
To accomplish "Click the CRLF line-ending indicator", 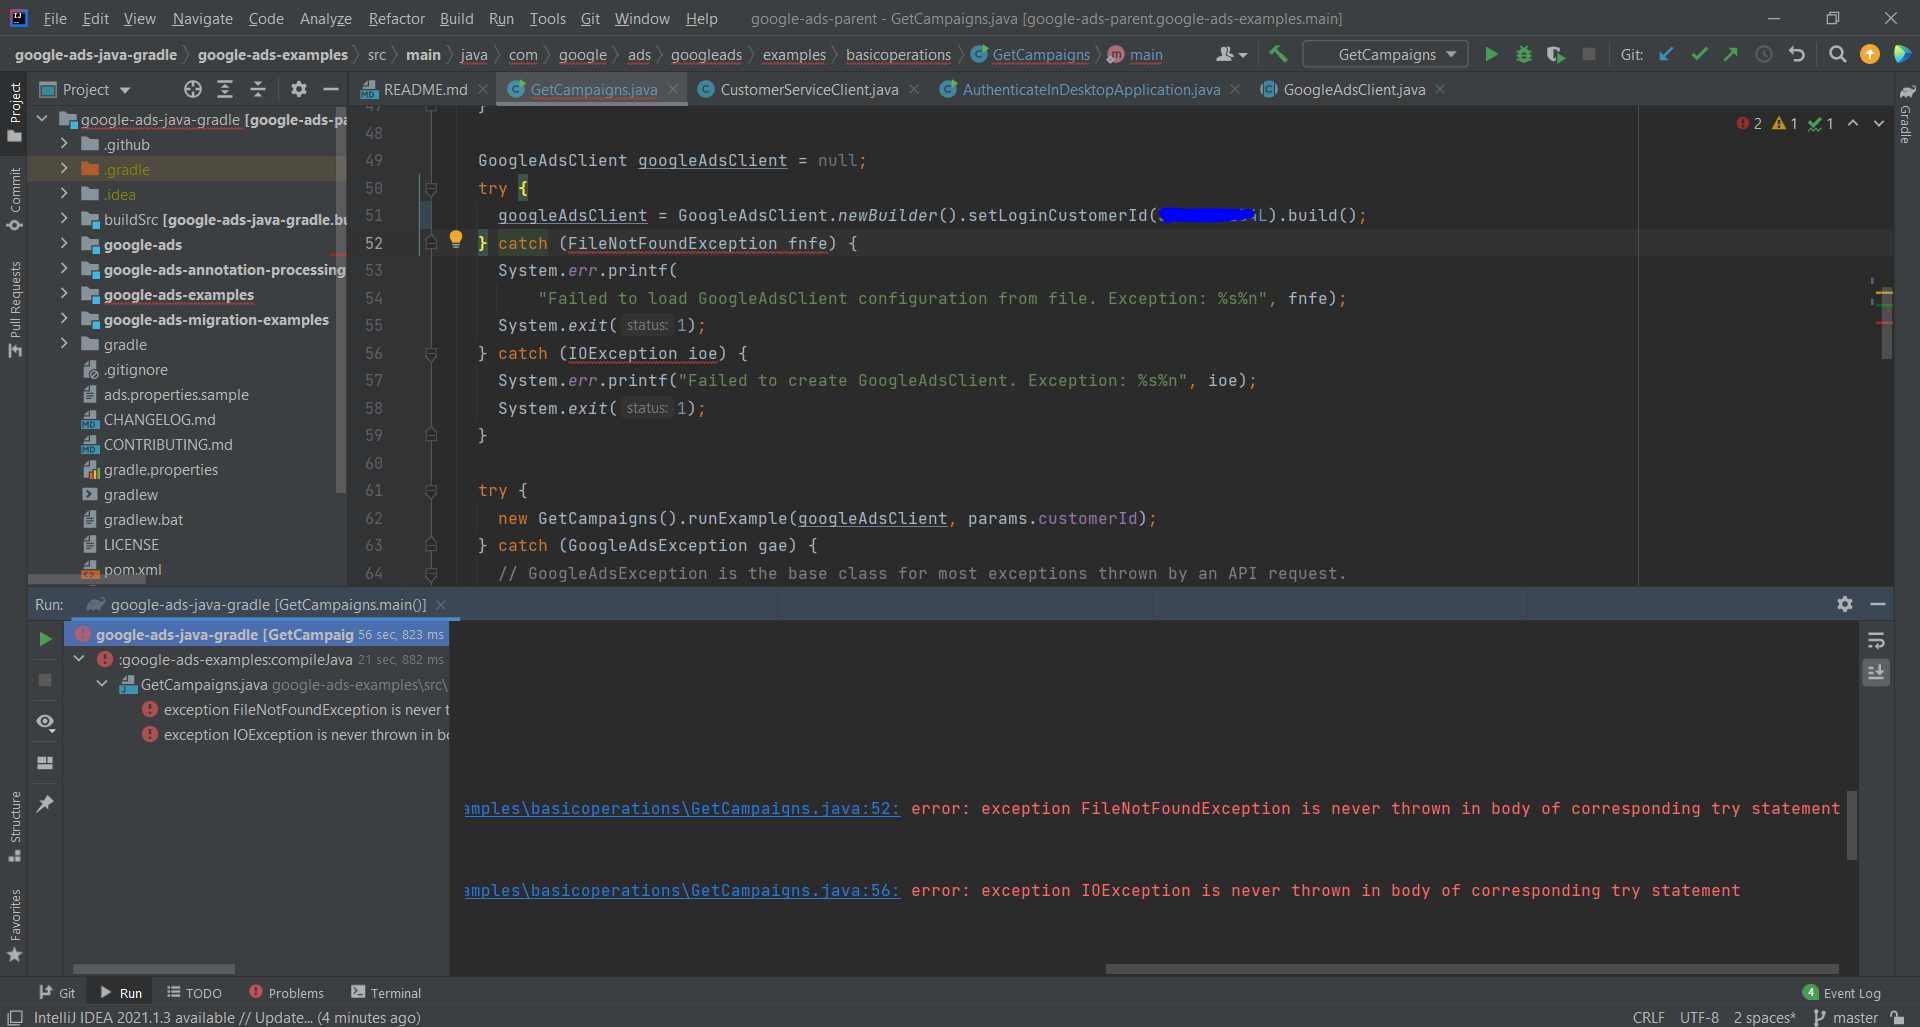I will (1649, 1017).
